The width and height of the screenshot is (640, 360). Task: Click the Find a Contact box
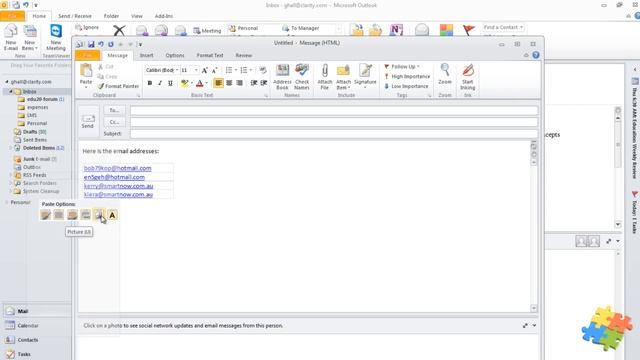point(503,27)
